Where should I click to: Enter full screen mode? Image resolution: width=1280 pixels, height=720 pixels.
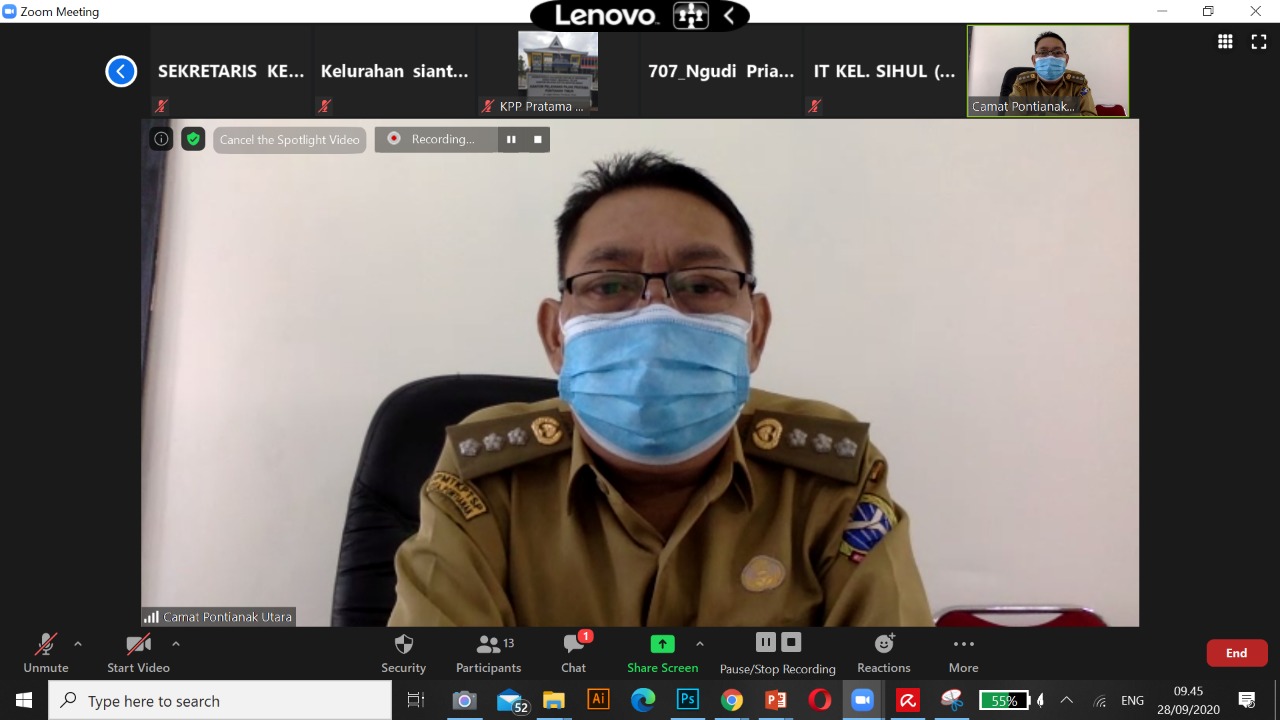1259,41
